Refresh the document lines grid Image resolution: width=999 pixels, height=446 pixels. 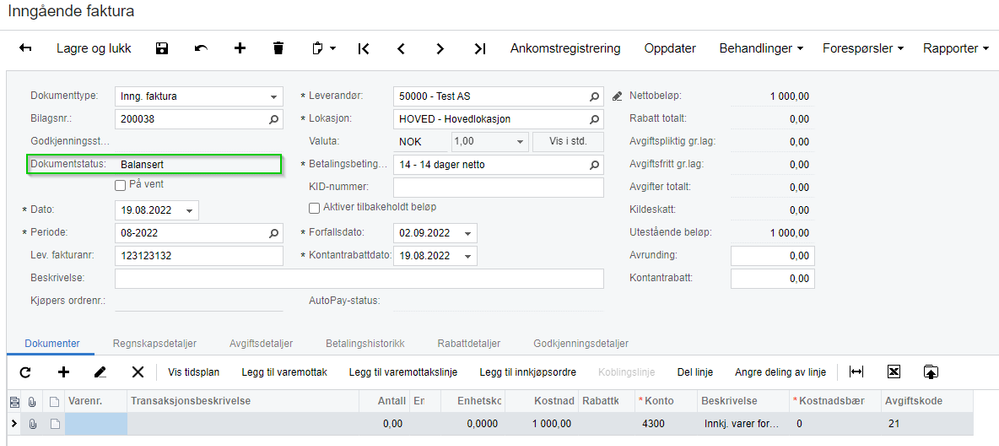25,373
